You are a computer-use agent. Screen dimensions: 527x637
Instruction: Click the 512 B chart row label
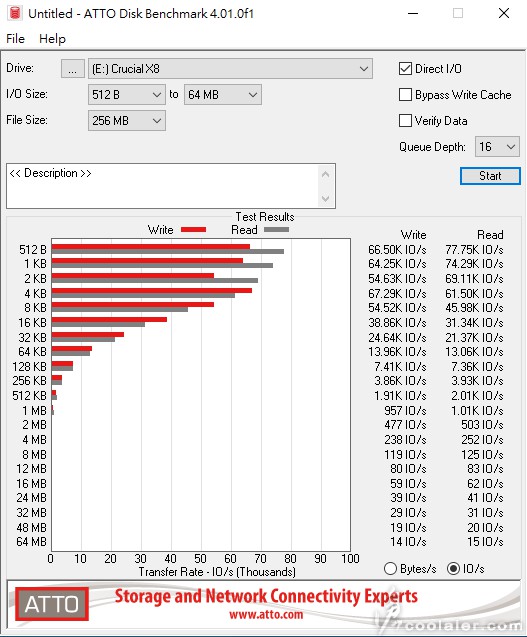(x=33, y=249)
